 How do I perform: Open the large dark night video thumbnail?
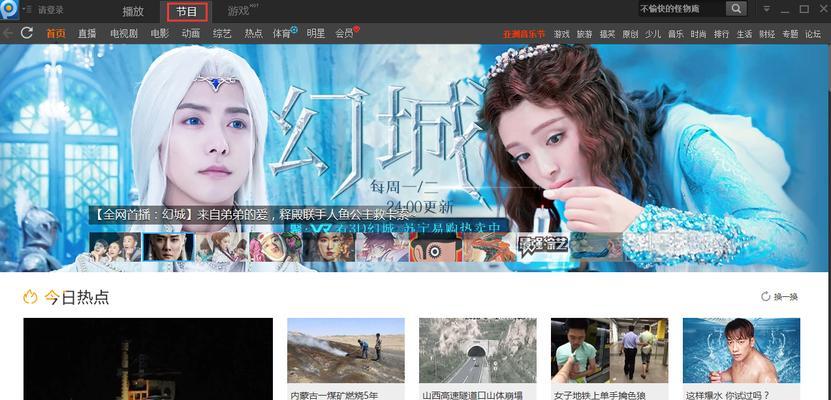click(x=148, y=359)
